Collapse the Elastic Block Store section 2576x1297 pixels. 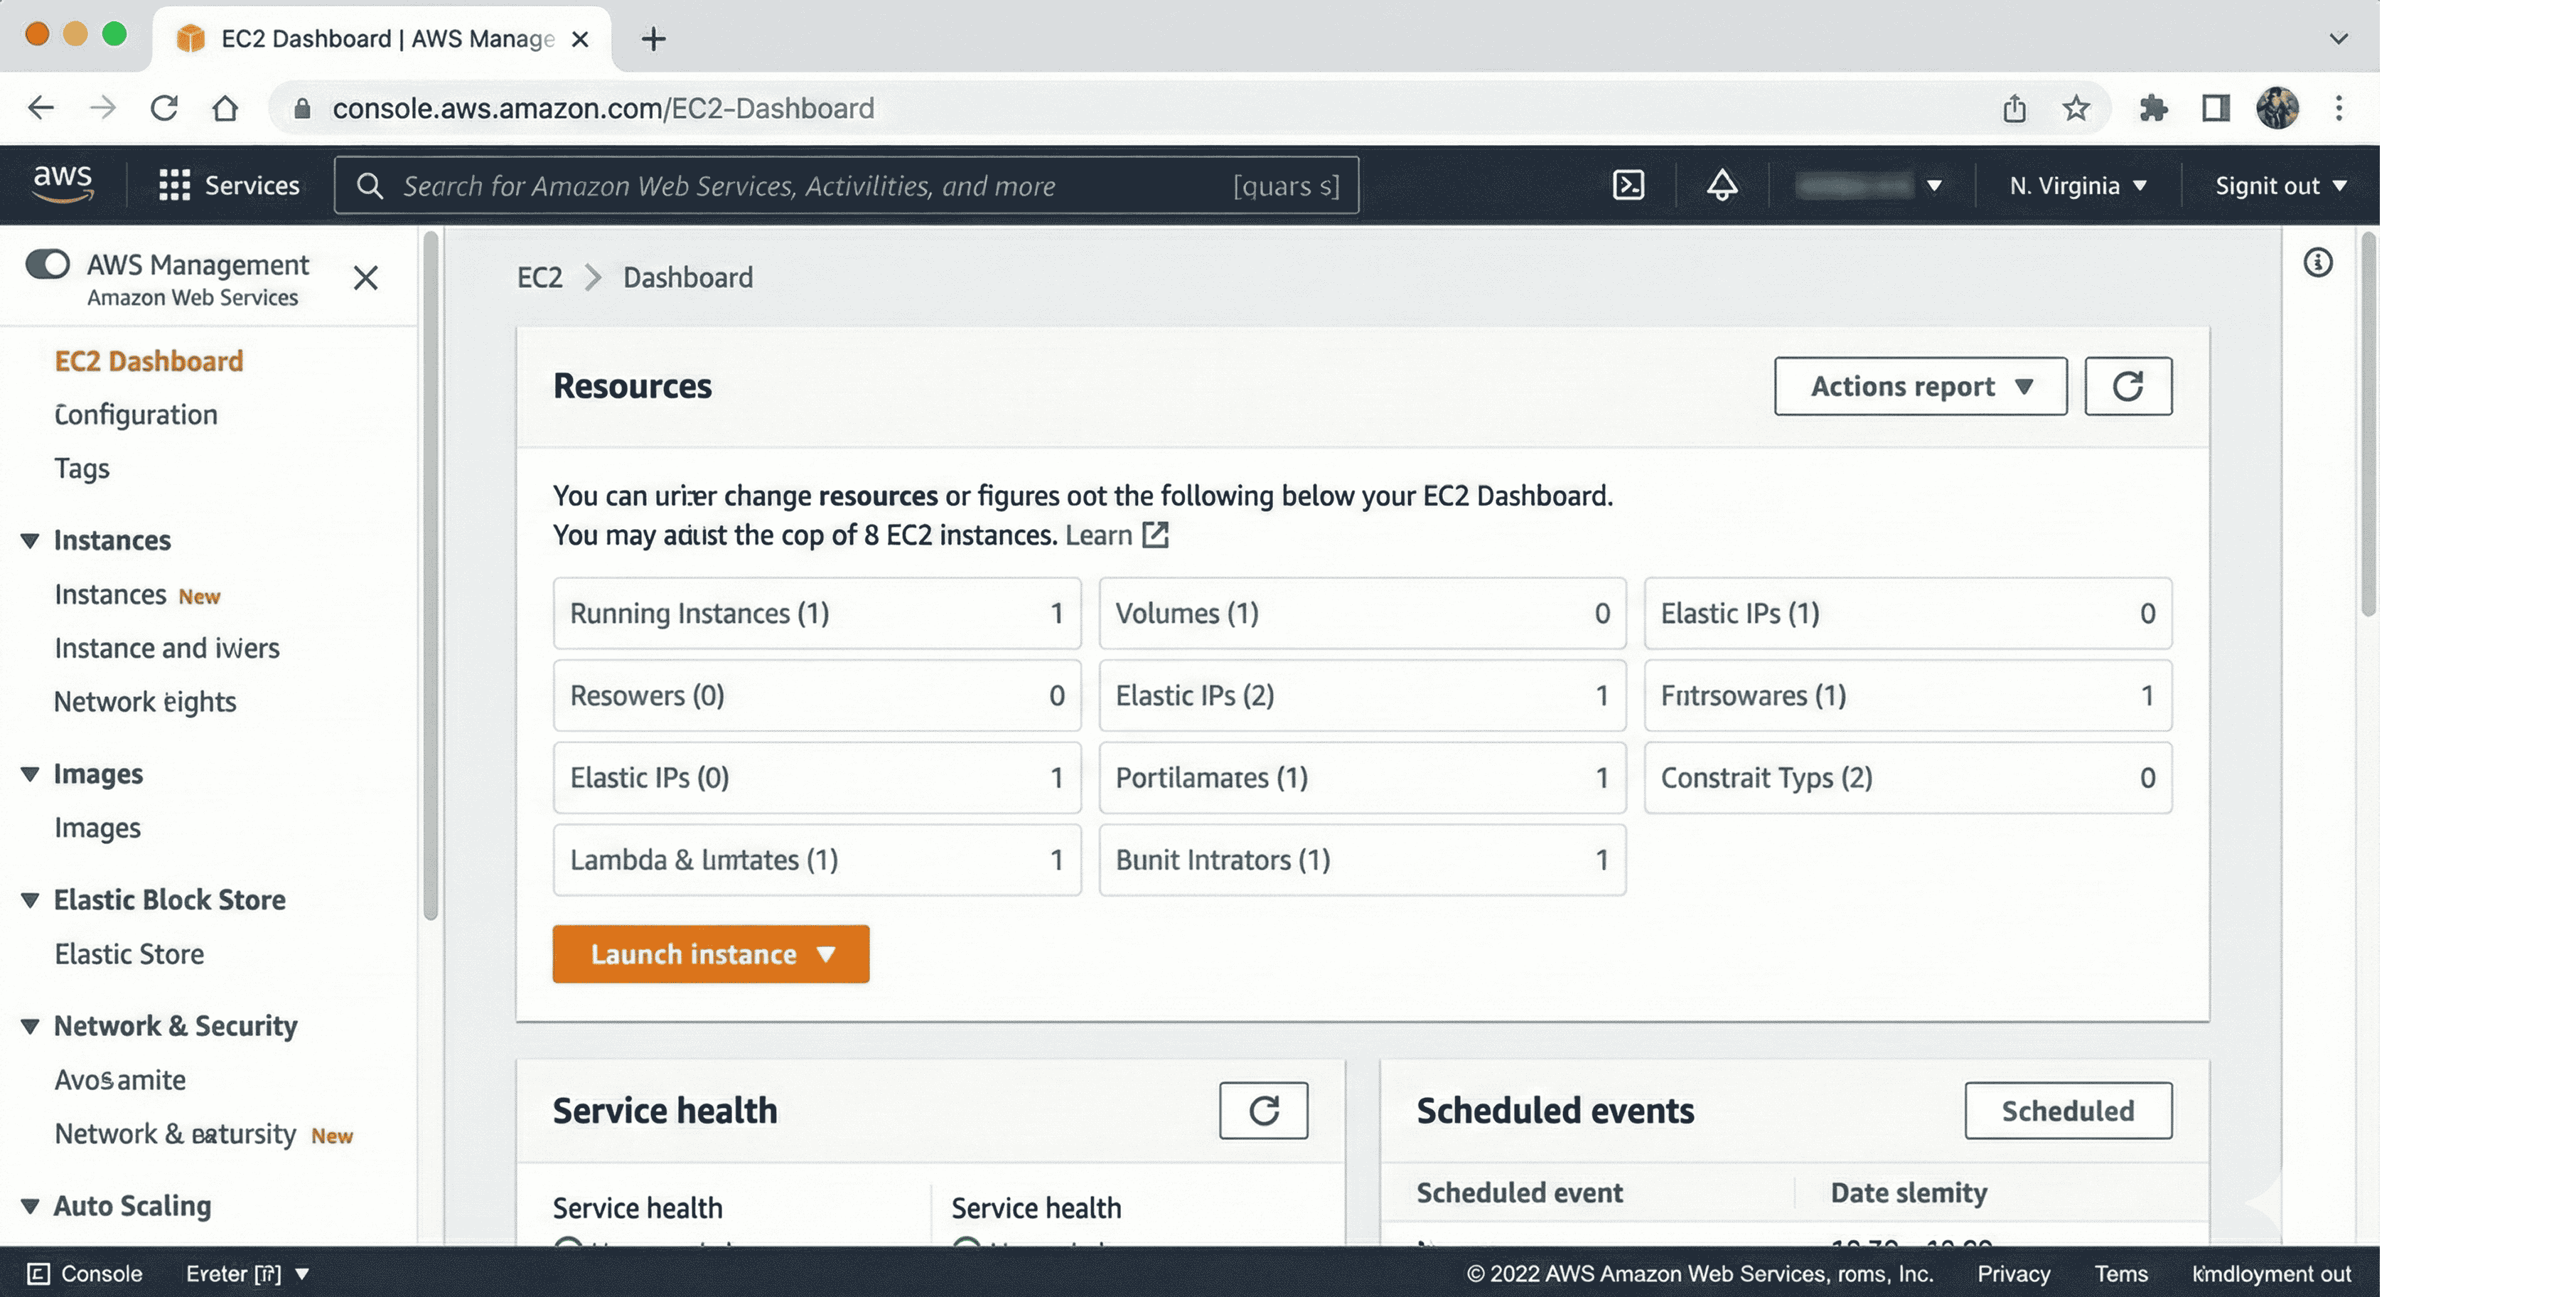tap(30, 900)
